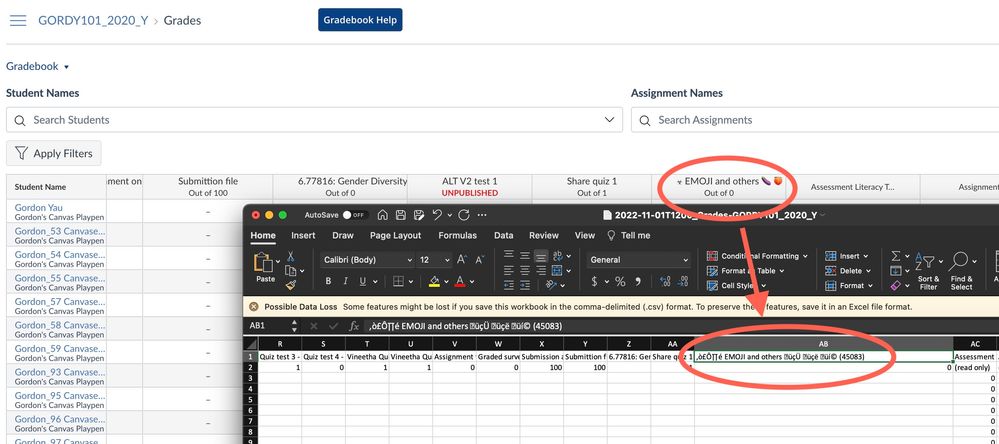Click the Gradebook Help button
This screenshot has height=444, width=999.
pyautogui.click(x=360, y=20)
